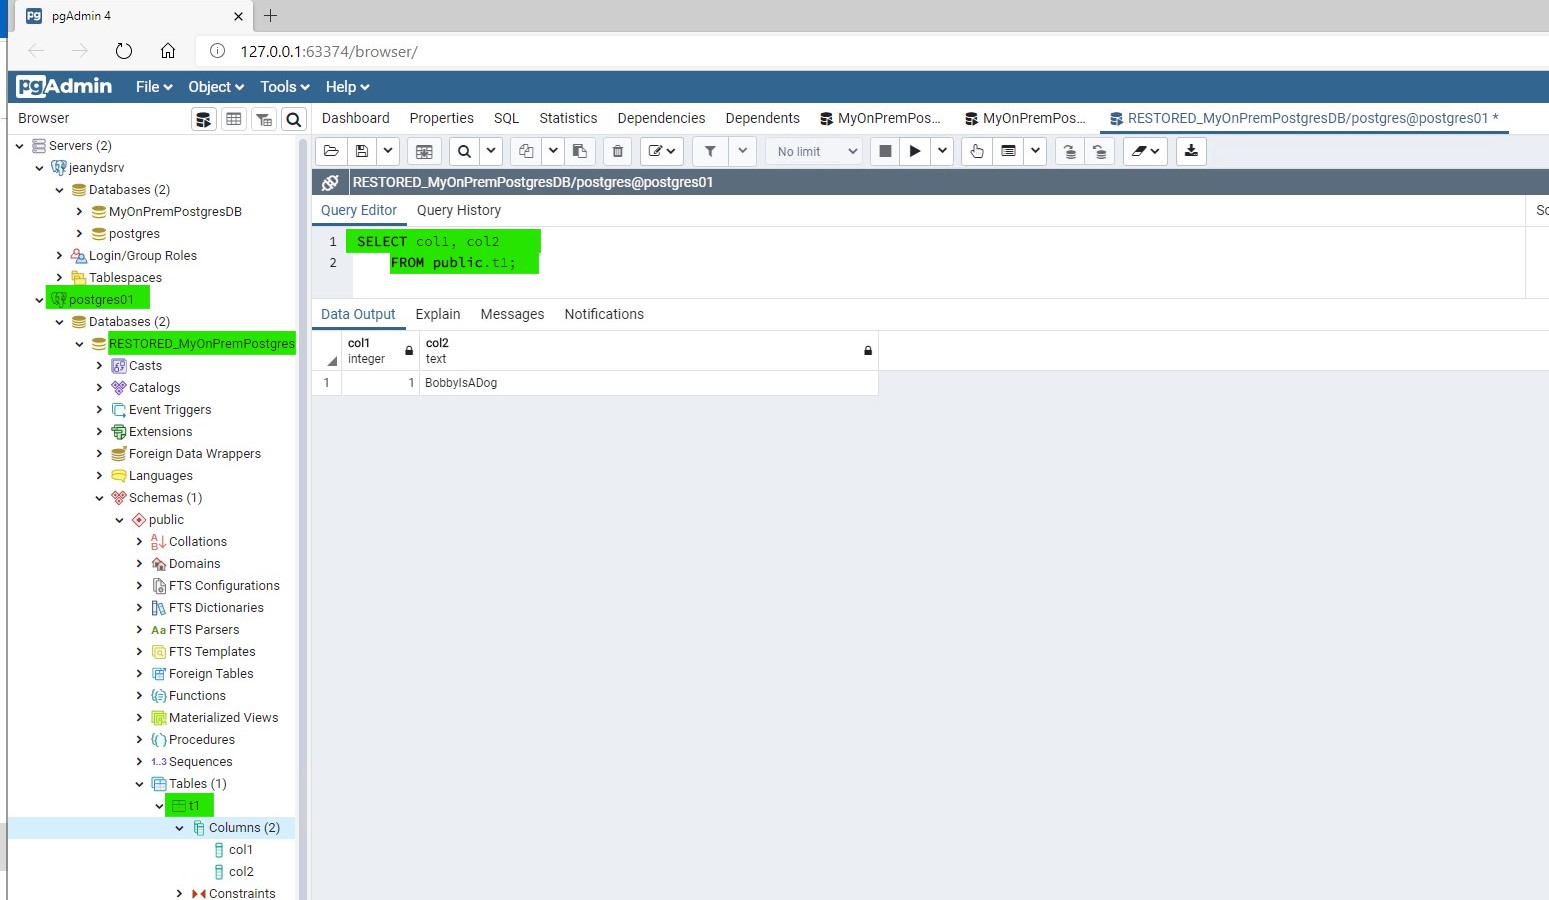This screenshot has width=1549, height=900.
Task: Execute the query with play button
Action: [x=915, y=151]
